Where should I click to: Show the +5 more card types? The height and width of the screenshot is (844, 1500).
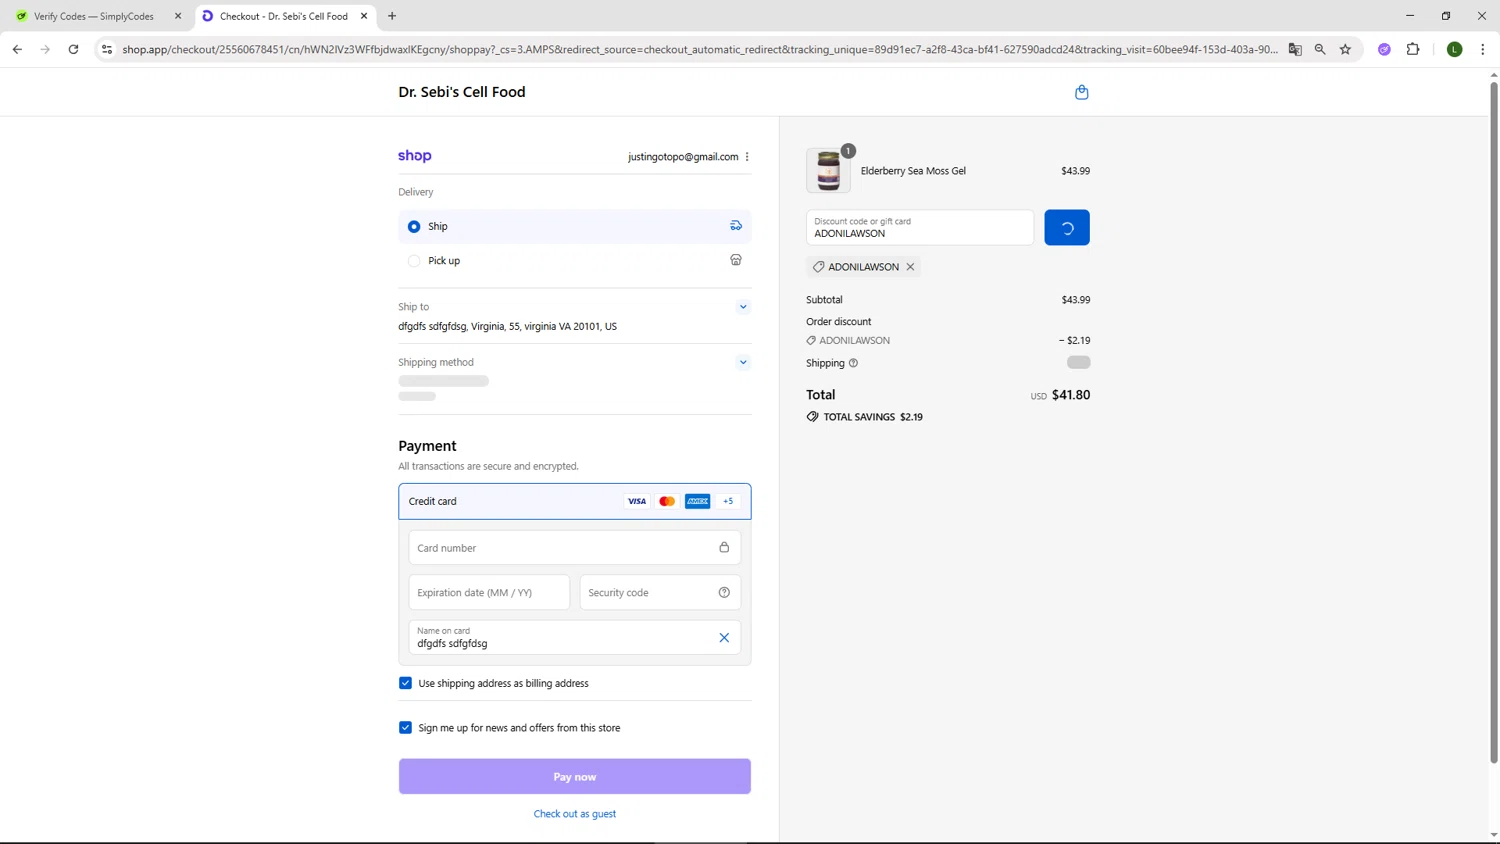coord(728,502)
